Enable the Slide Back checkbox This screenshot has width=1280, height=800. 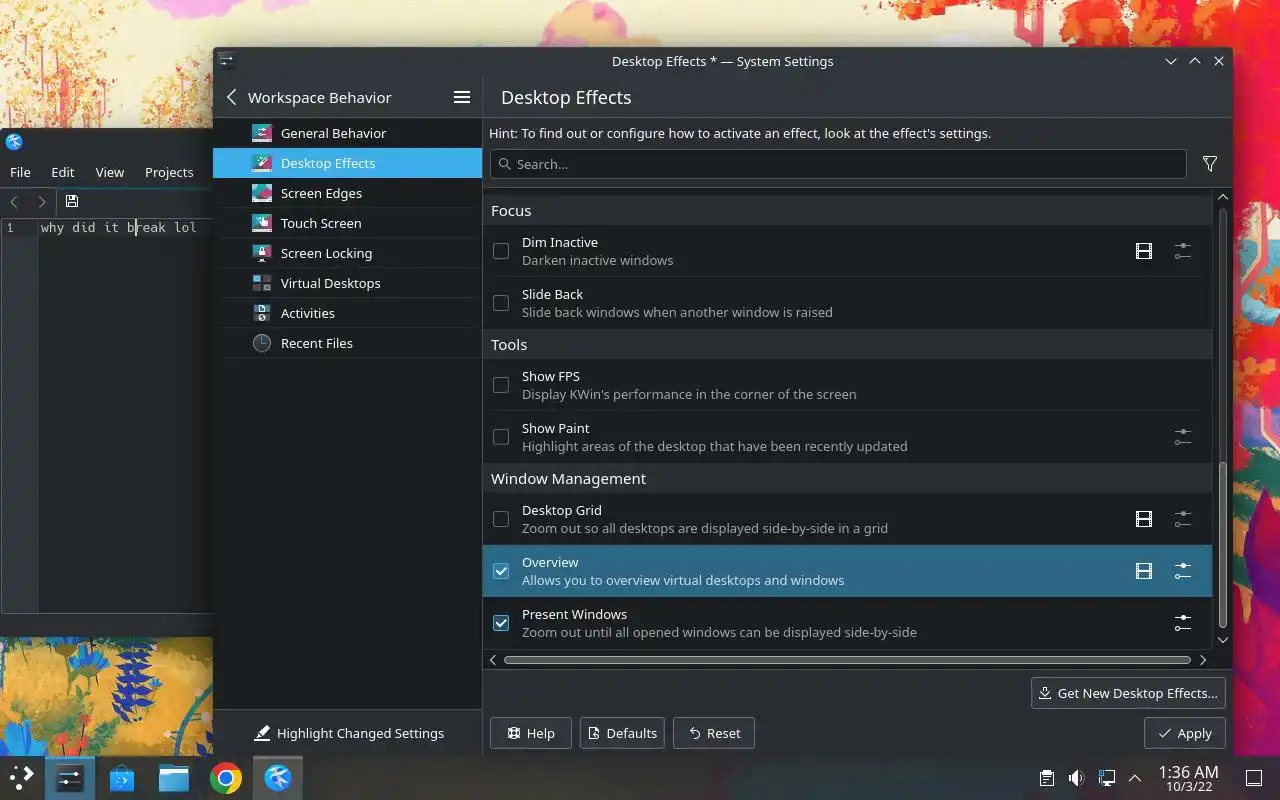[x=501, y=303]
